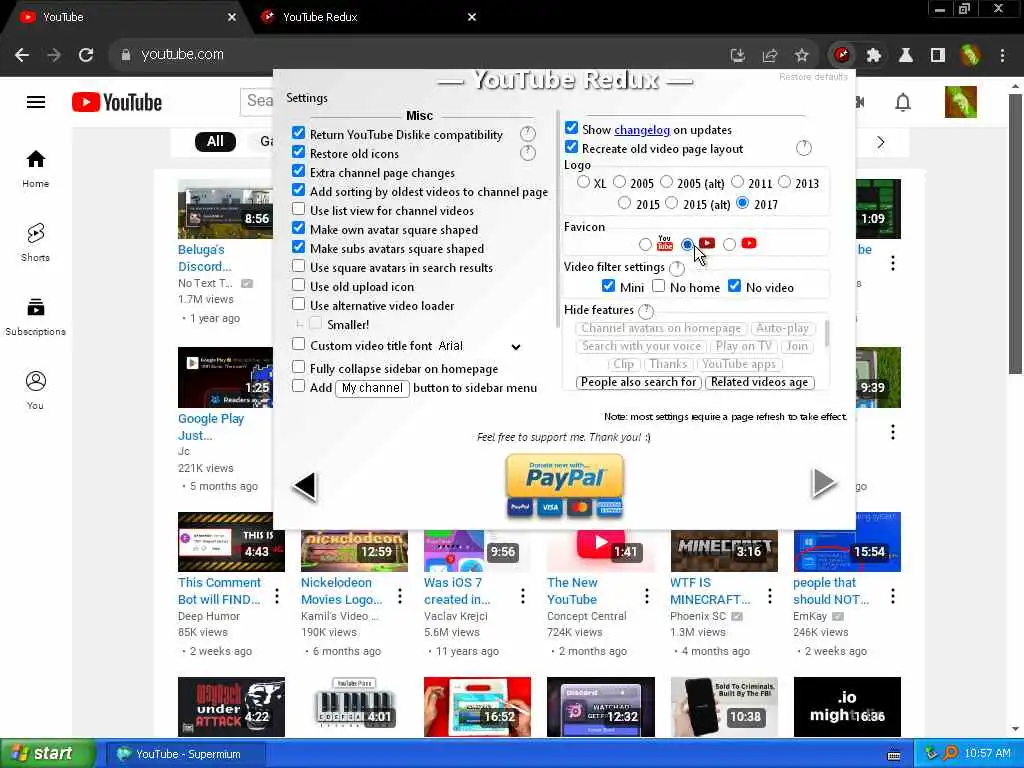The width and height of the screenshot is (1024, 768).
Task: Show help for Return YouTube Dislike compatibility
Action: point(528,135)
